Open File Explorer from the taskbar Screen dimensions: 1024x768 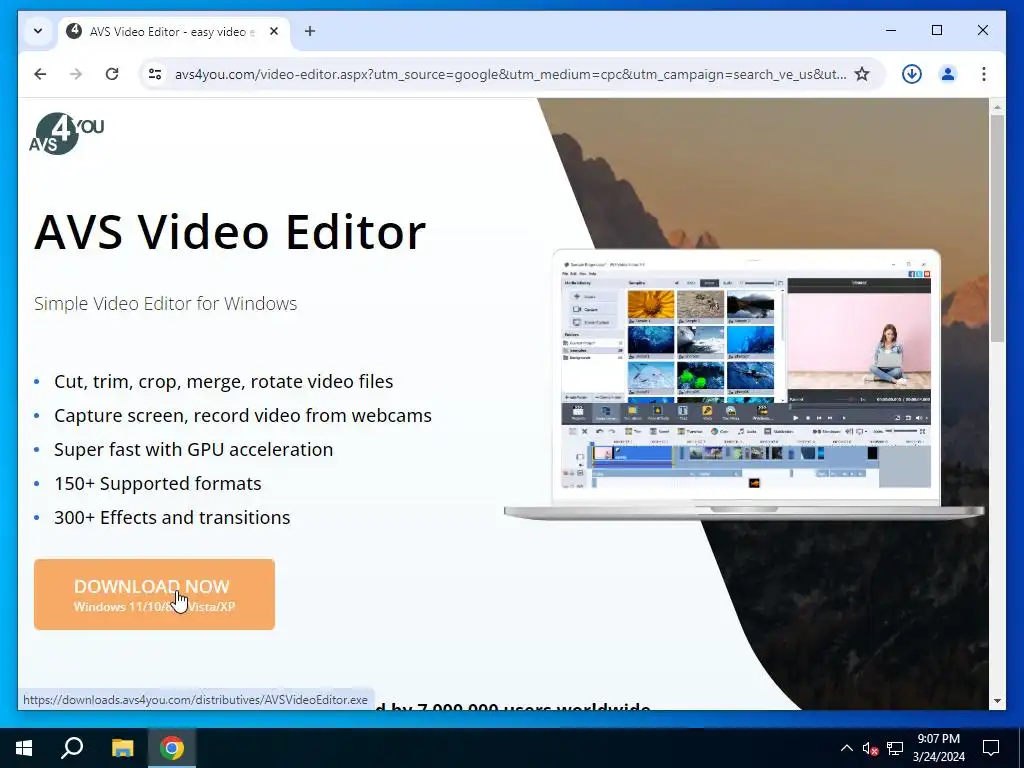[x=122, y=748]
